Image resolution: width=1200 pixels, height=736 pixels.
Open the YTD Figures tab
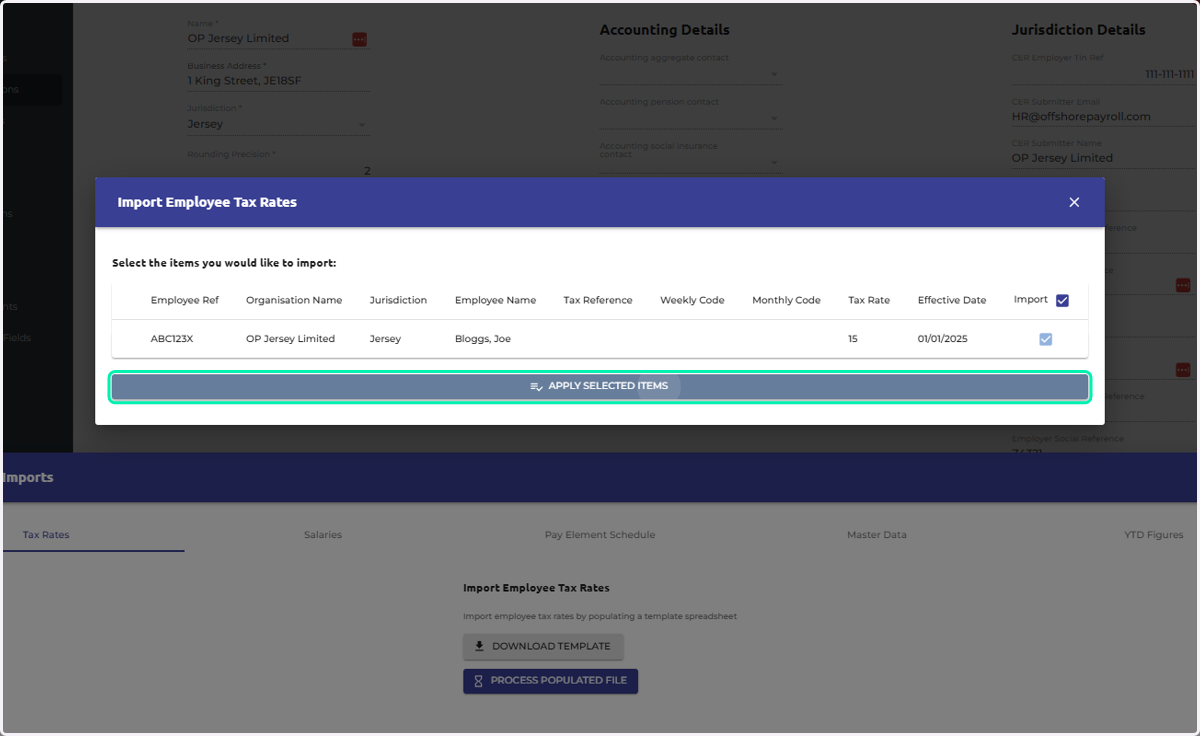coord(1153,535)
